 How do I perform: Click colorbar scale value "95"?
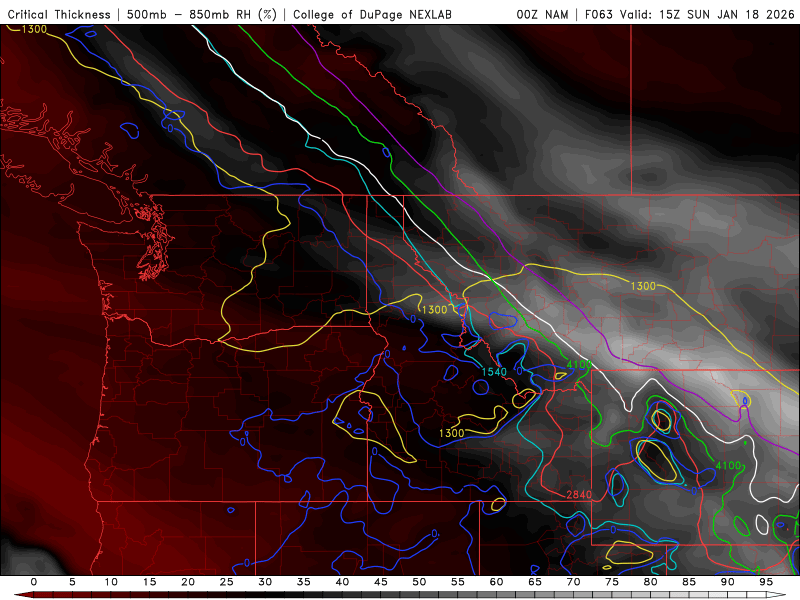[x=766, y=582]
